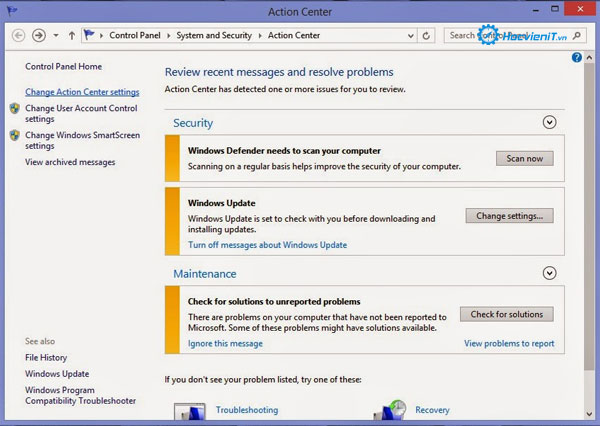This screenshot has width=600, height=426.
Task: Turn off messages about Windows Update
Action: point(267,245)
